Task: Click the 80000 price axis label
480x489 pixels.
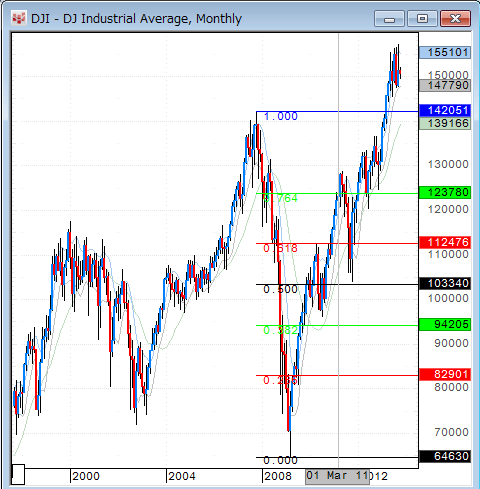Action: pyautogui.click(x=451, y=387)
